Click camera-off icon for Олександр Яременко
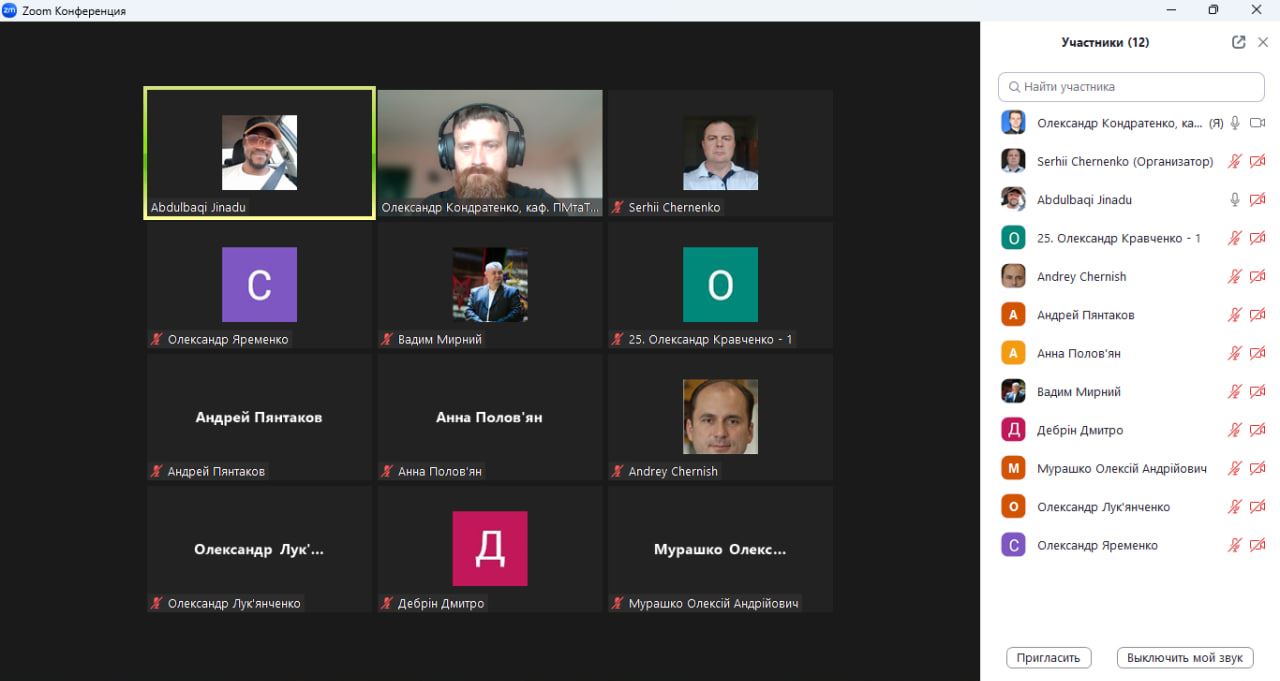The width and height of the screenshot is (1280, 681). tap(1258, 546)
